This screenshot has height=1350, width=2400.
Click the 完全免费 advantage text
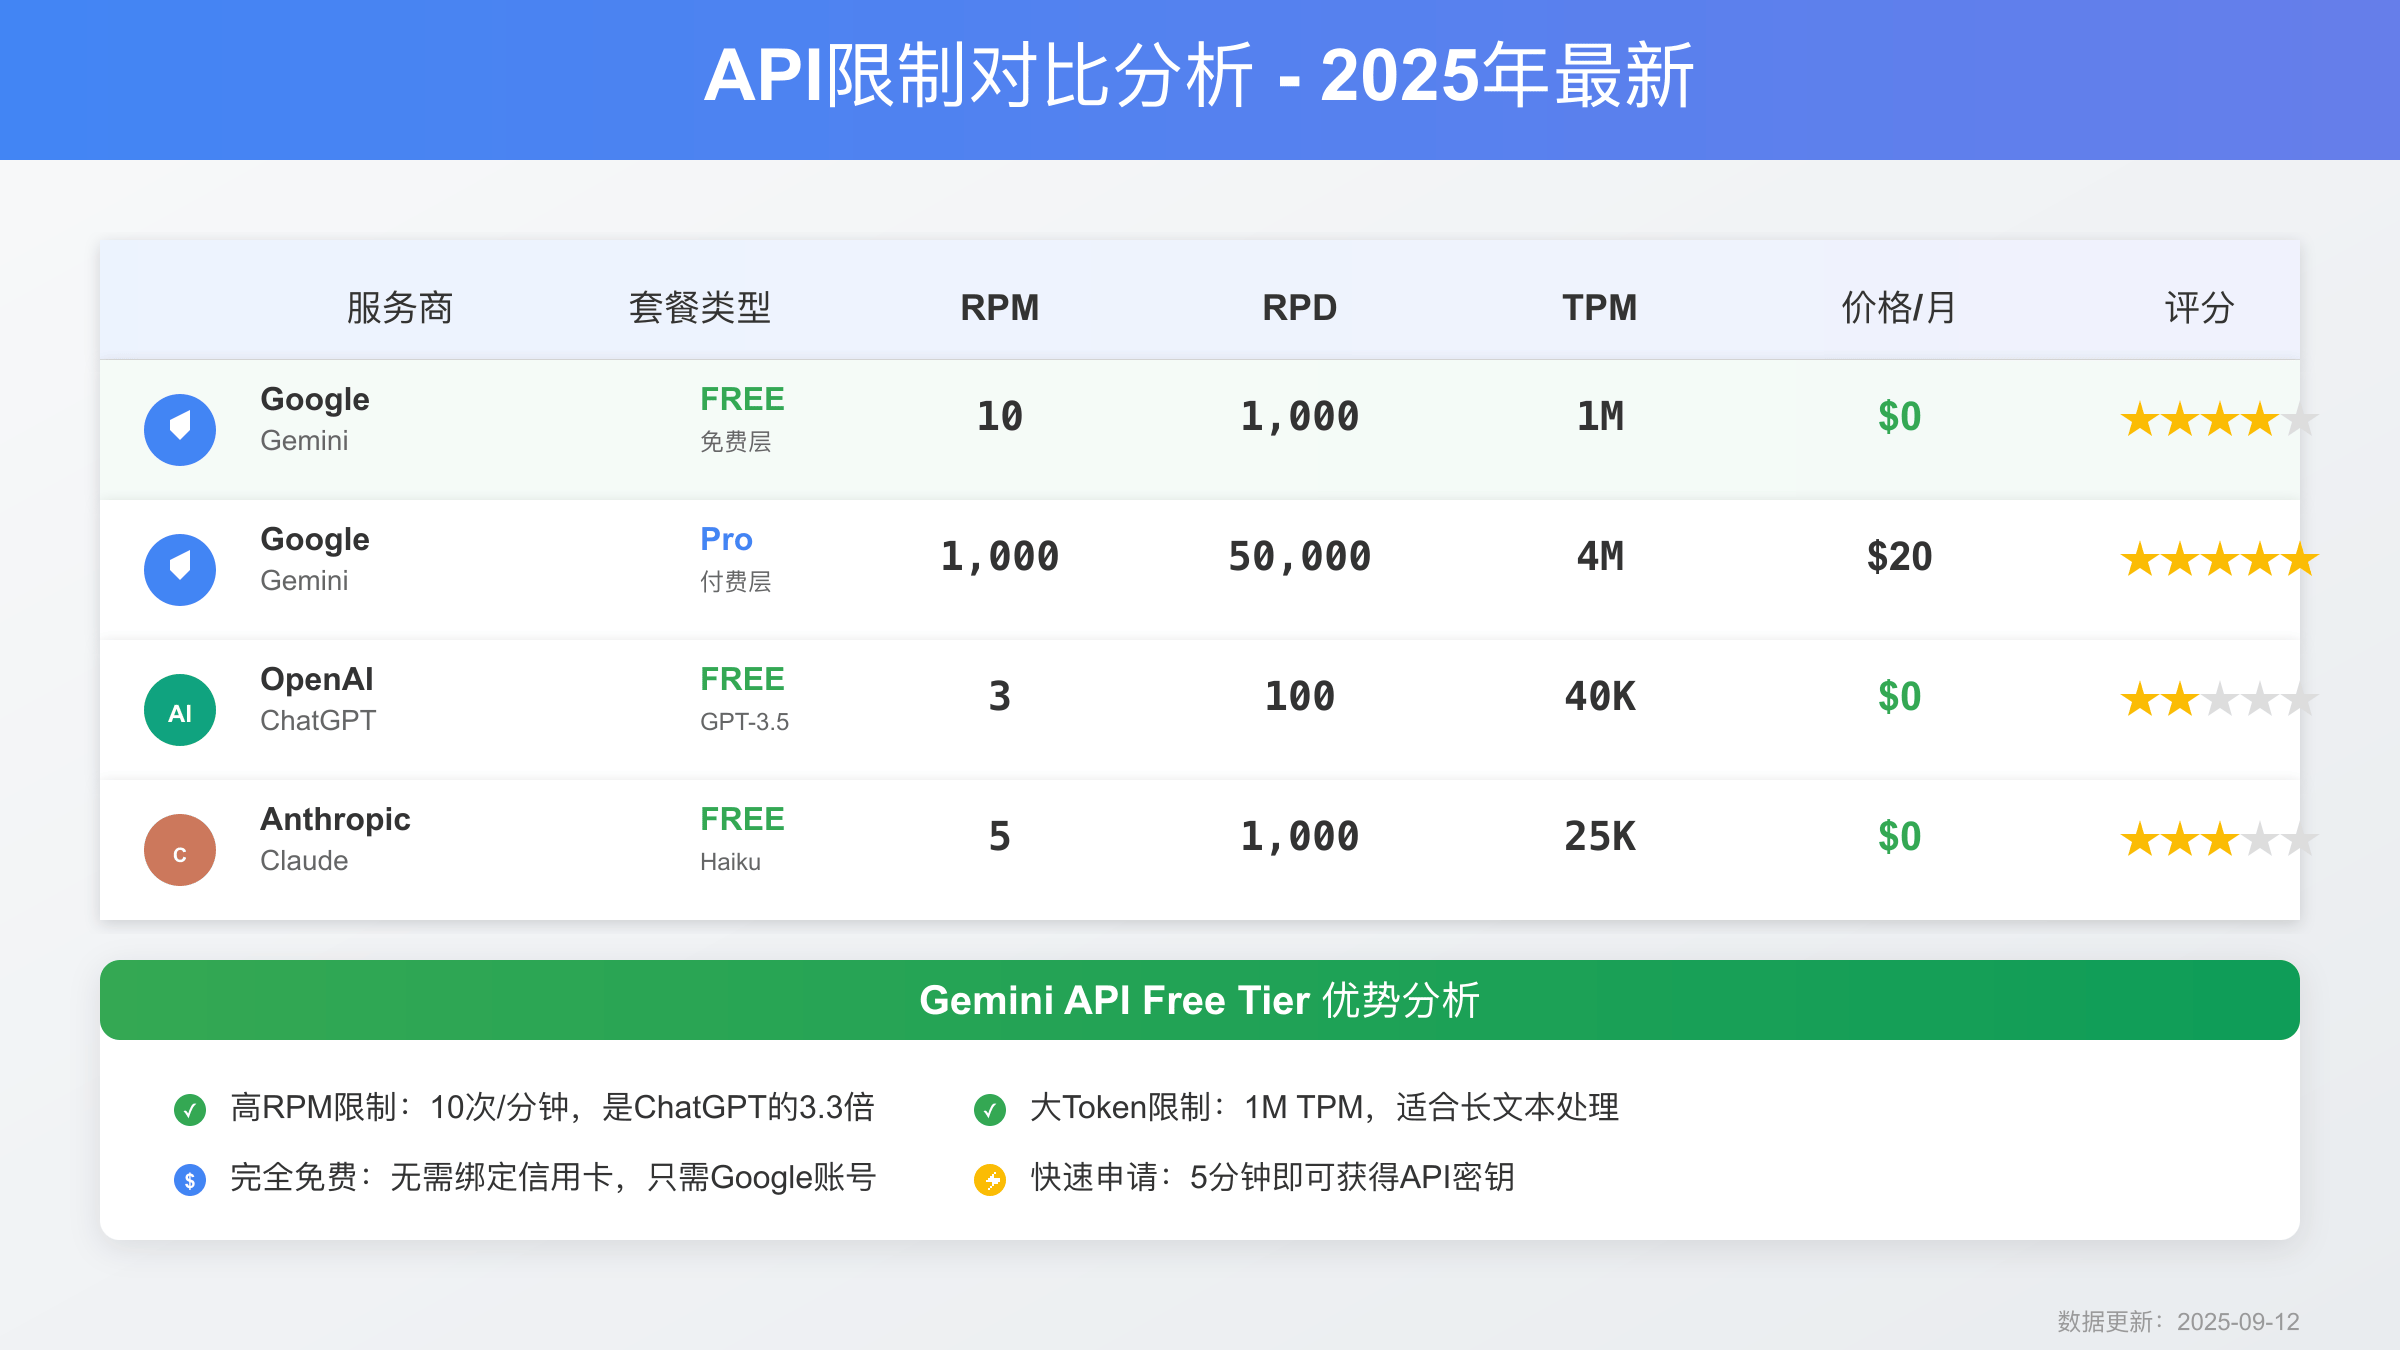point(553,1178)
